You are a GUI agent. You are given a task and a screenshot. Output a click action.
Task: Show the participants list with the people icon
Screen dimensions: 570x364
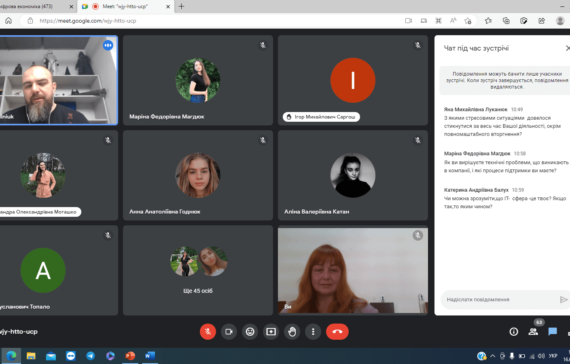tap(533, 332)
